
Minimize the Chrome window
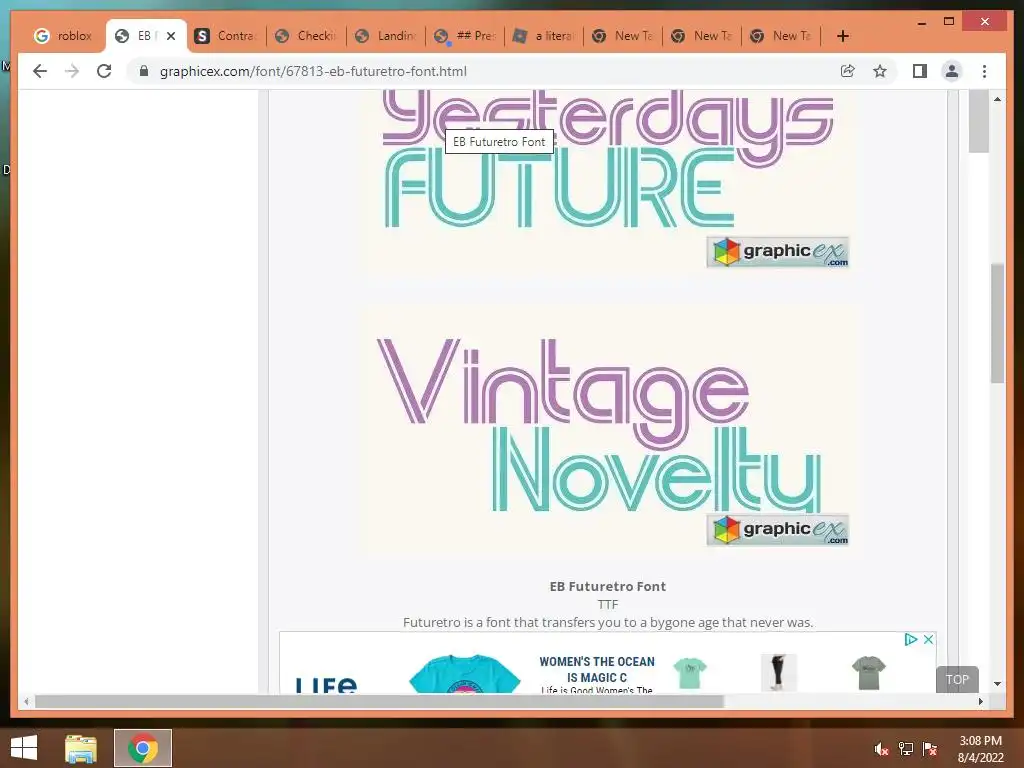[922, 22]
